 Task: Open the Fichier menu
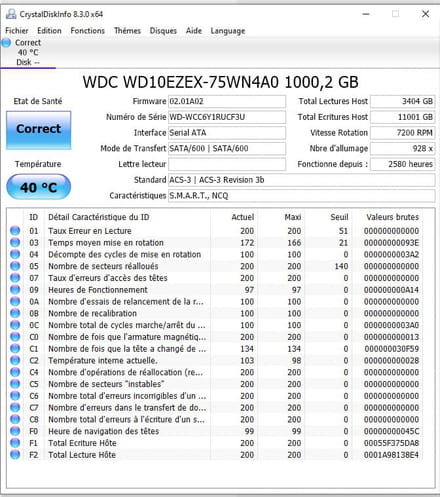pyautogui.click(x=17, y=31)
